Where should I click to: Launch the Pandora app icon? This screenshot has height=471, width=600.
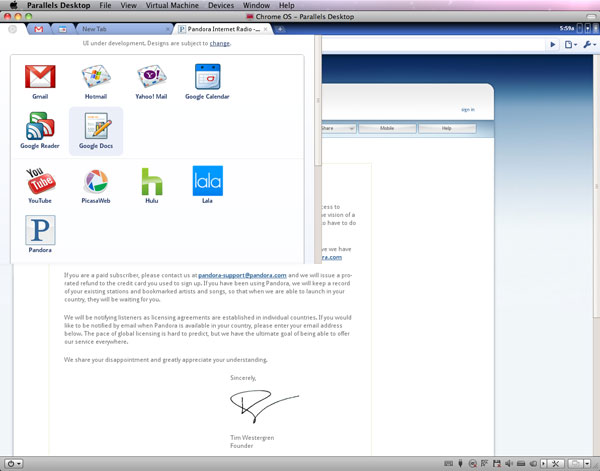(40, 230)
